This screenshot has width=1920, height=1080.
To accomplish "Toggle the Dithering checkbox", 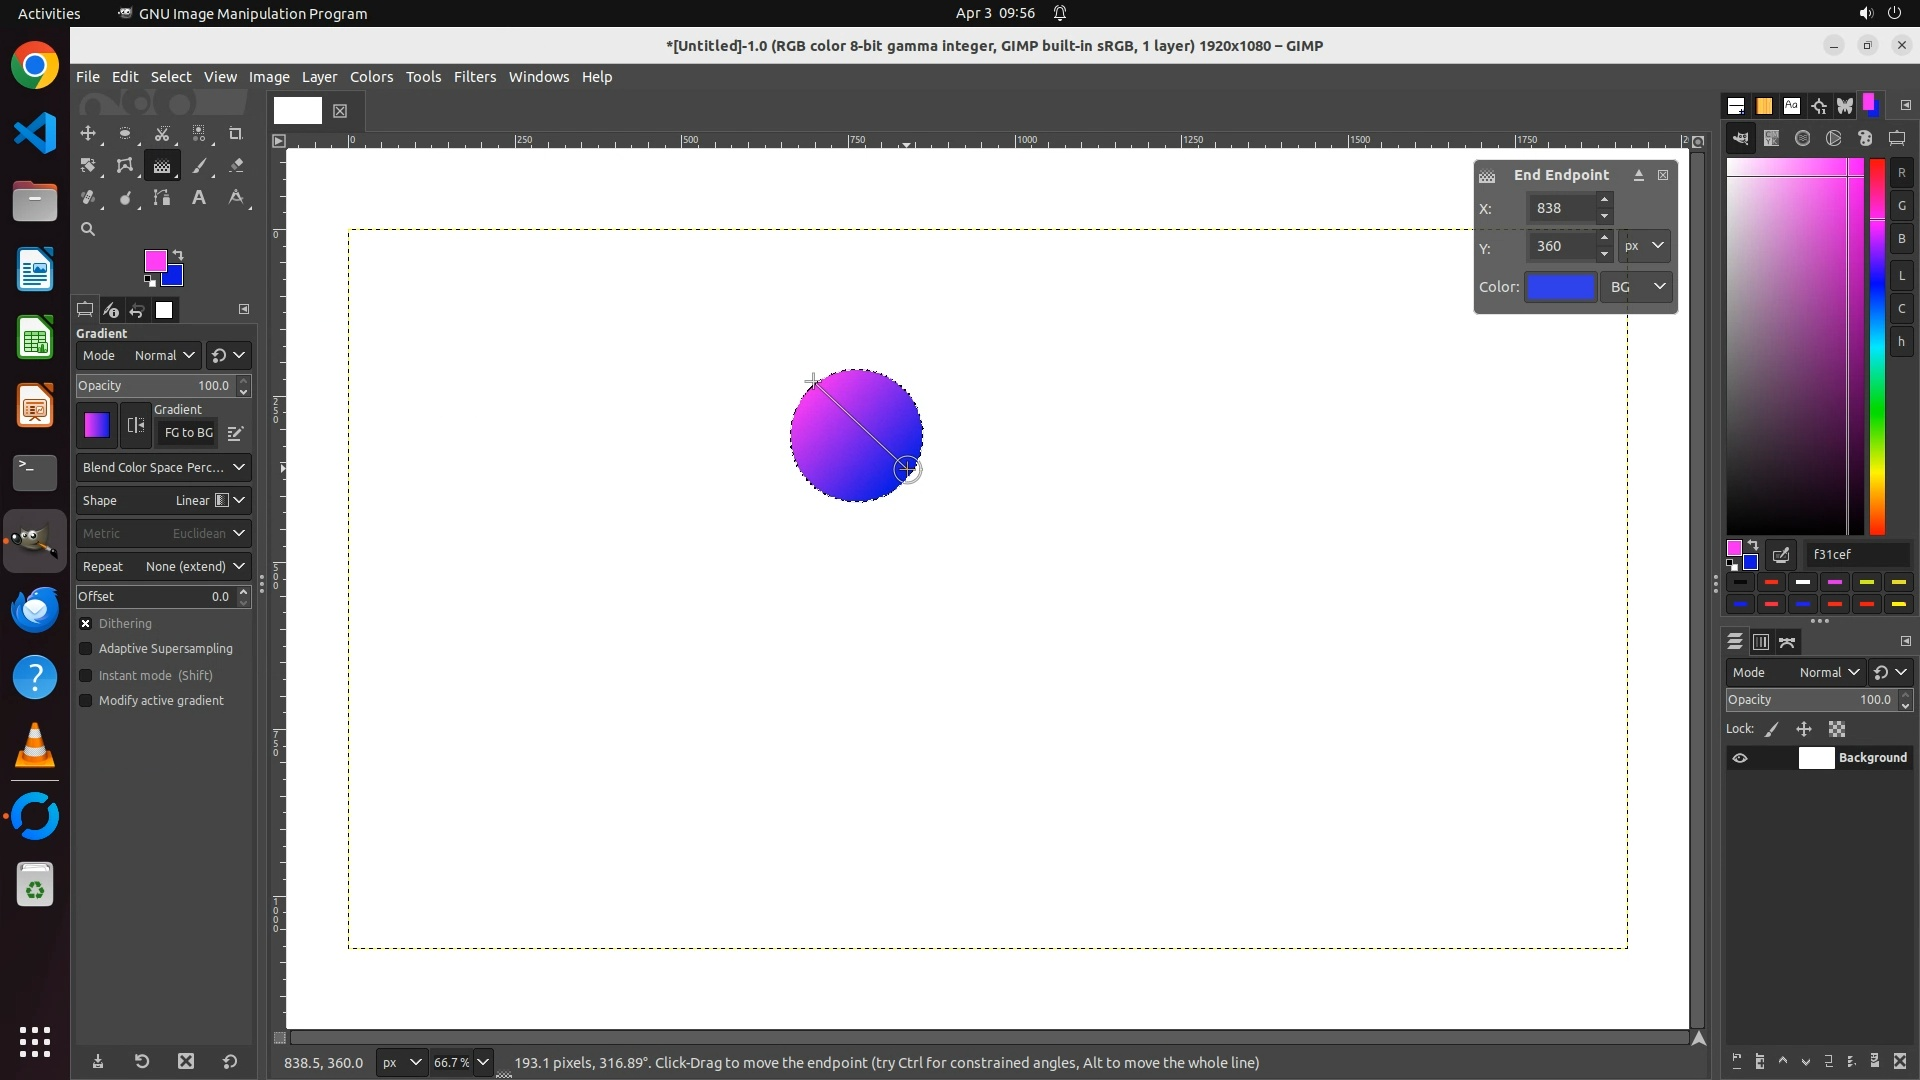I will [86, 623].
